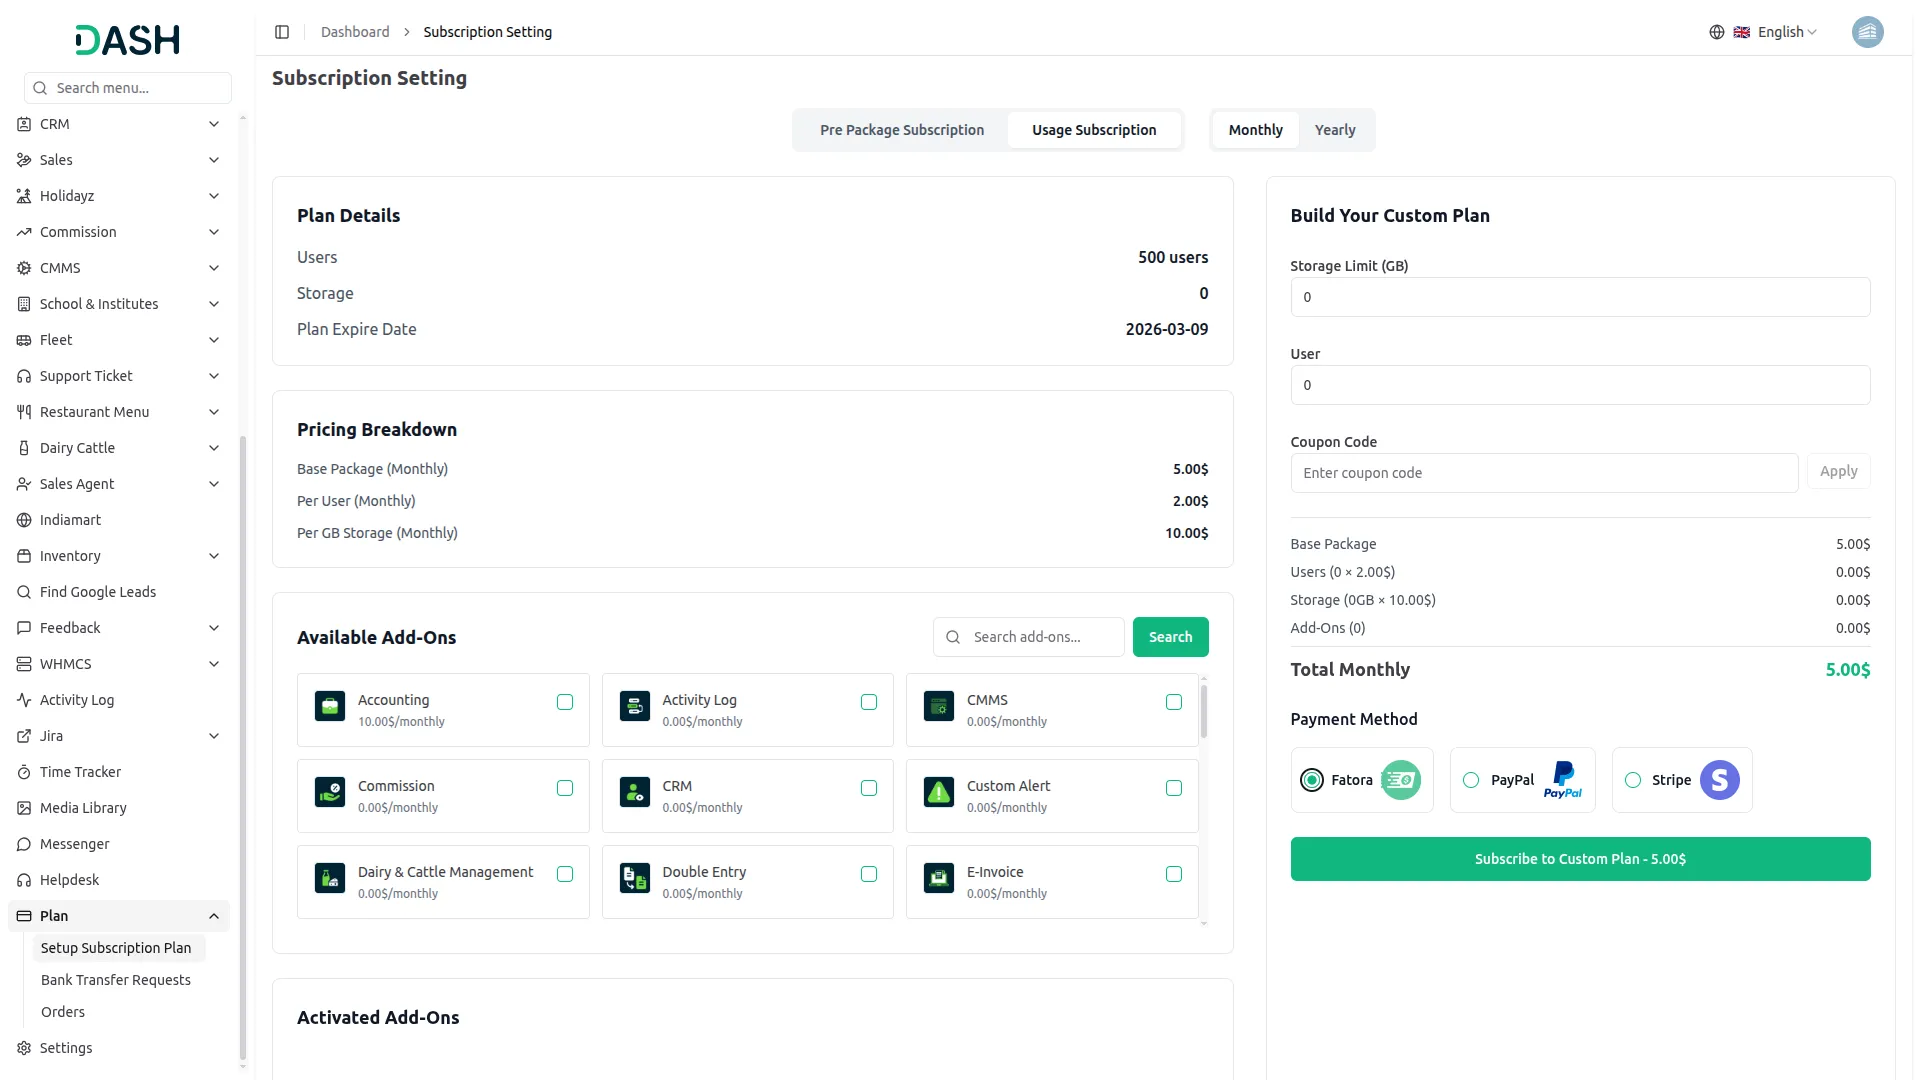Click the E-Invoice add-on icon
Viewport: 1920px width, 1080px height.
(x=939, y=878)
